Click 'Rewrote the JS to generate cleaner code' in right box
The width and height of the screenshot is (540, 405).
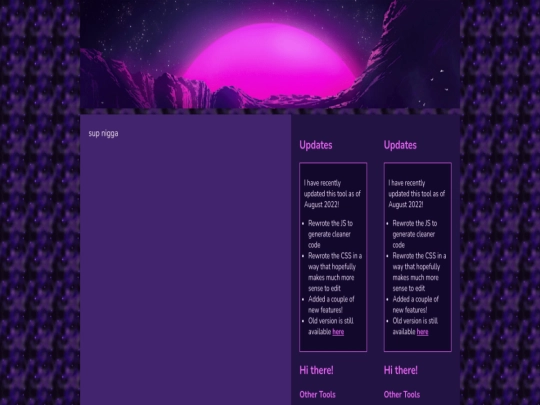[415, 234]
